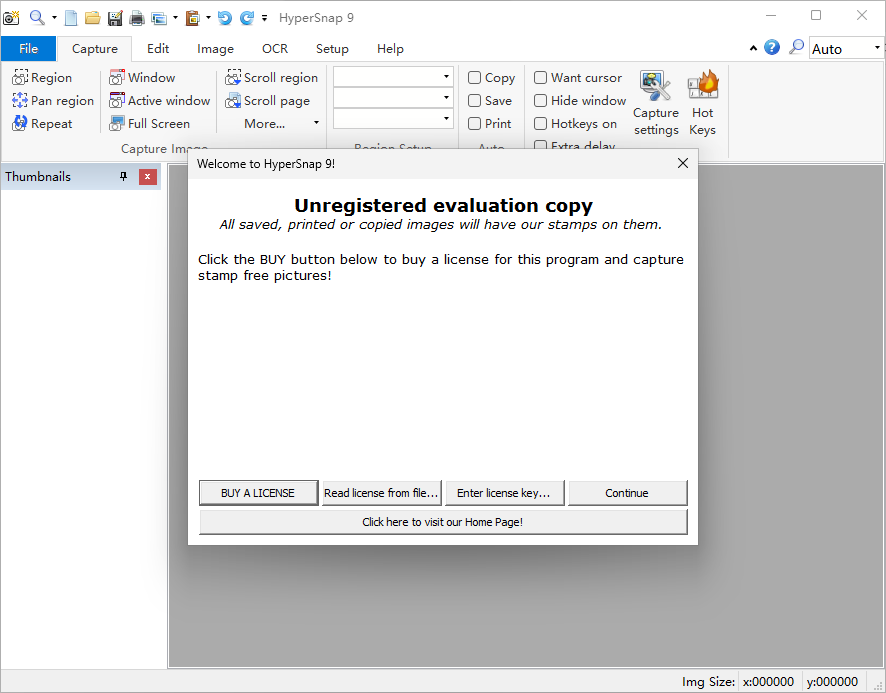Switch to the OCR ribbon tab

click(274, 49)
